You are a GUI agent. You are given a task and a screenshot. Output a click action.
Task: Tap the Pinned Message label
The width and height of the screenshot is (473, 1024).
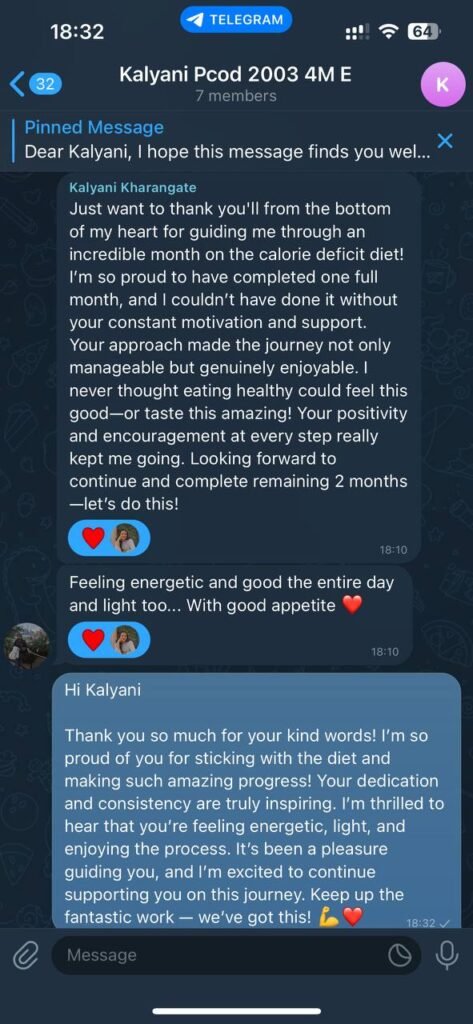pyautogui.click(x=94, y=127)
